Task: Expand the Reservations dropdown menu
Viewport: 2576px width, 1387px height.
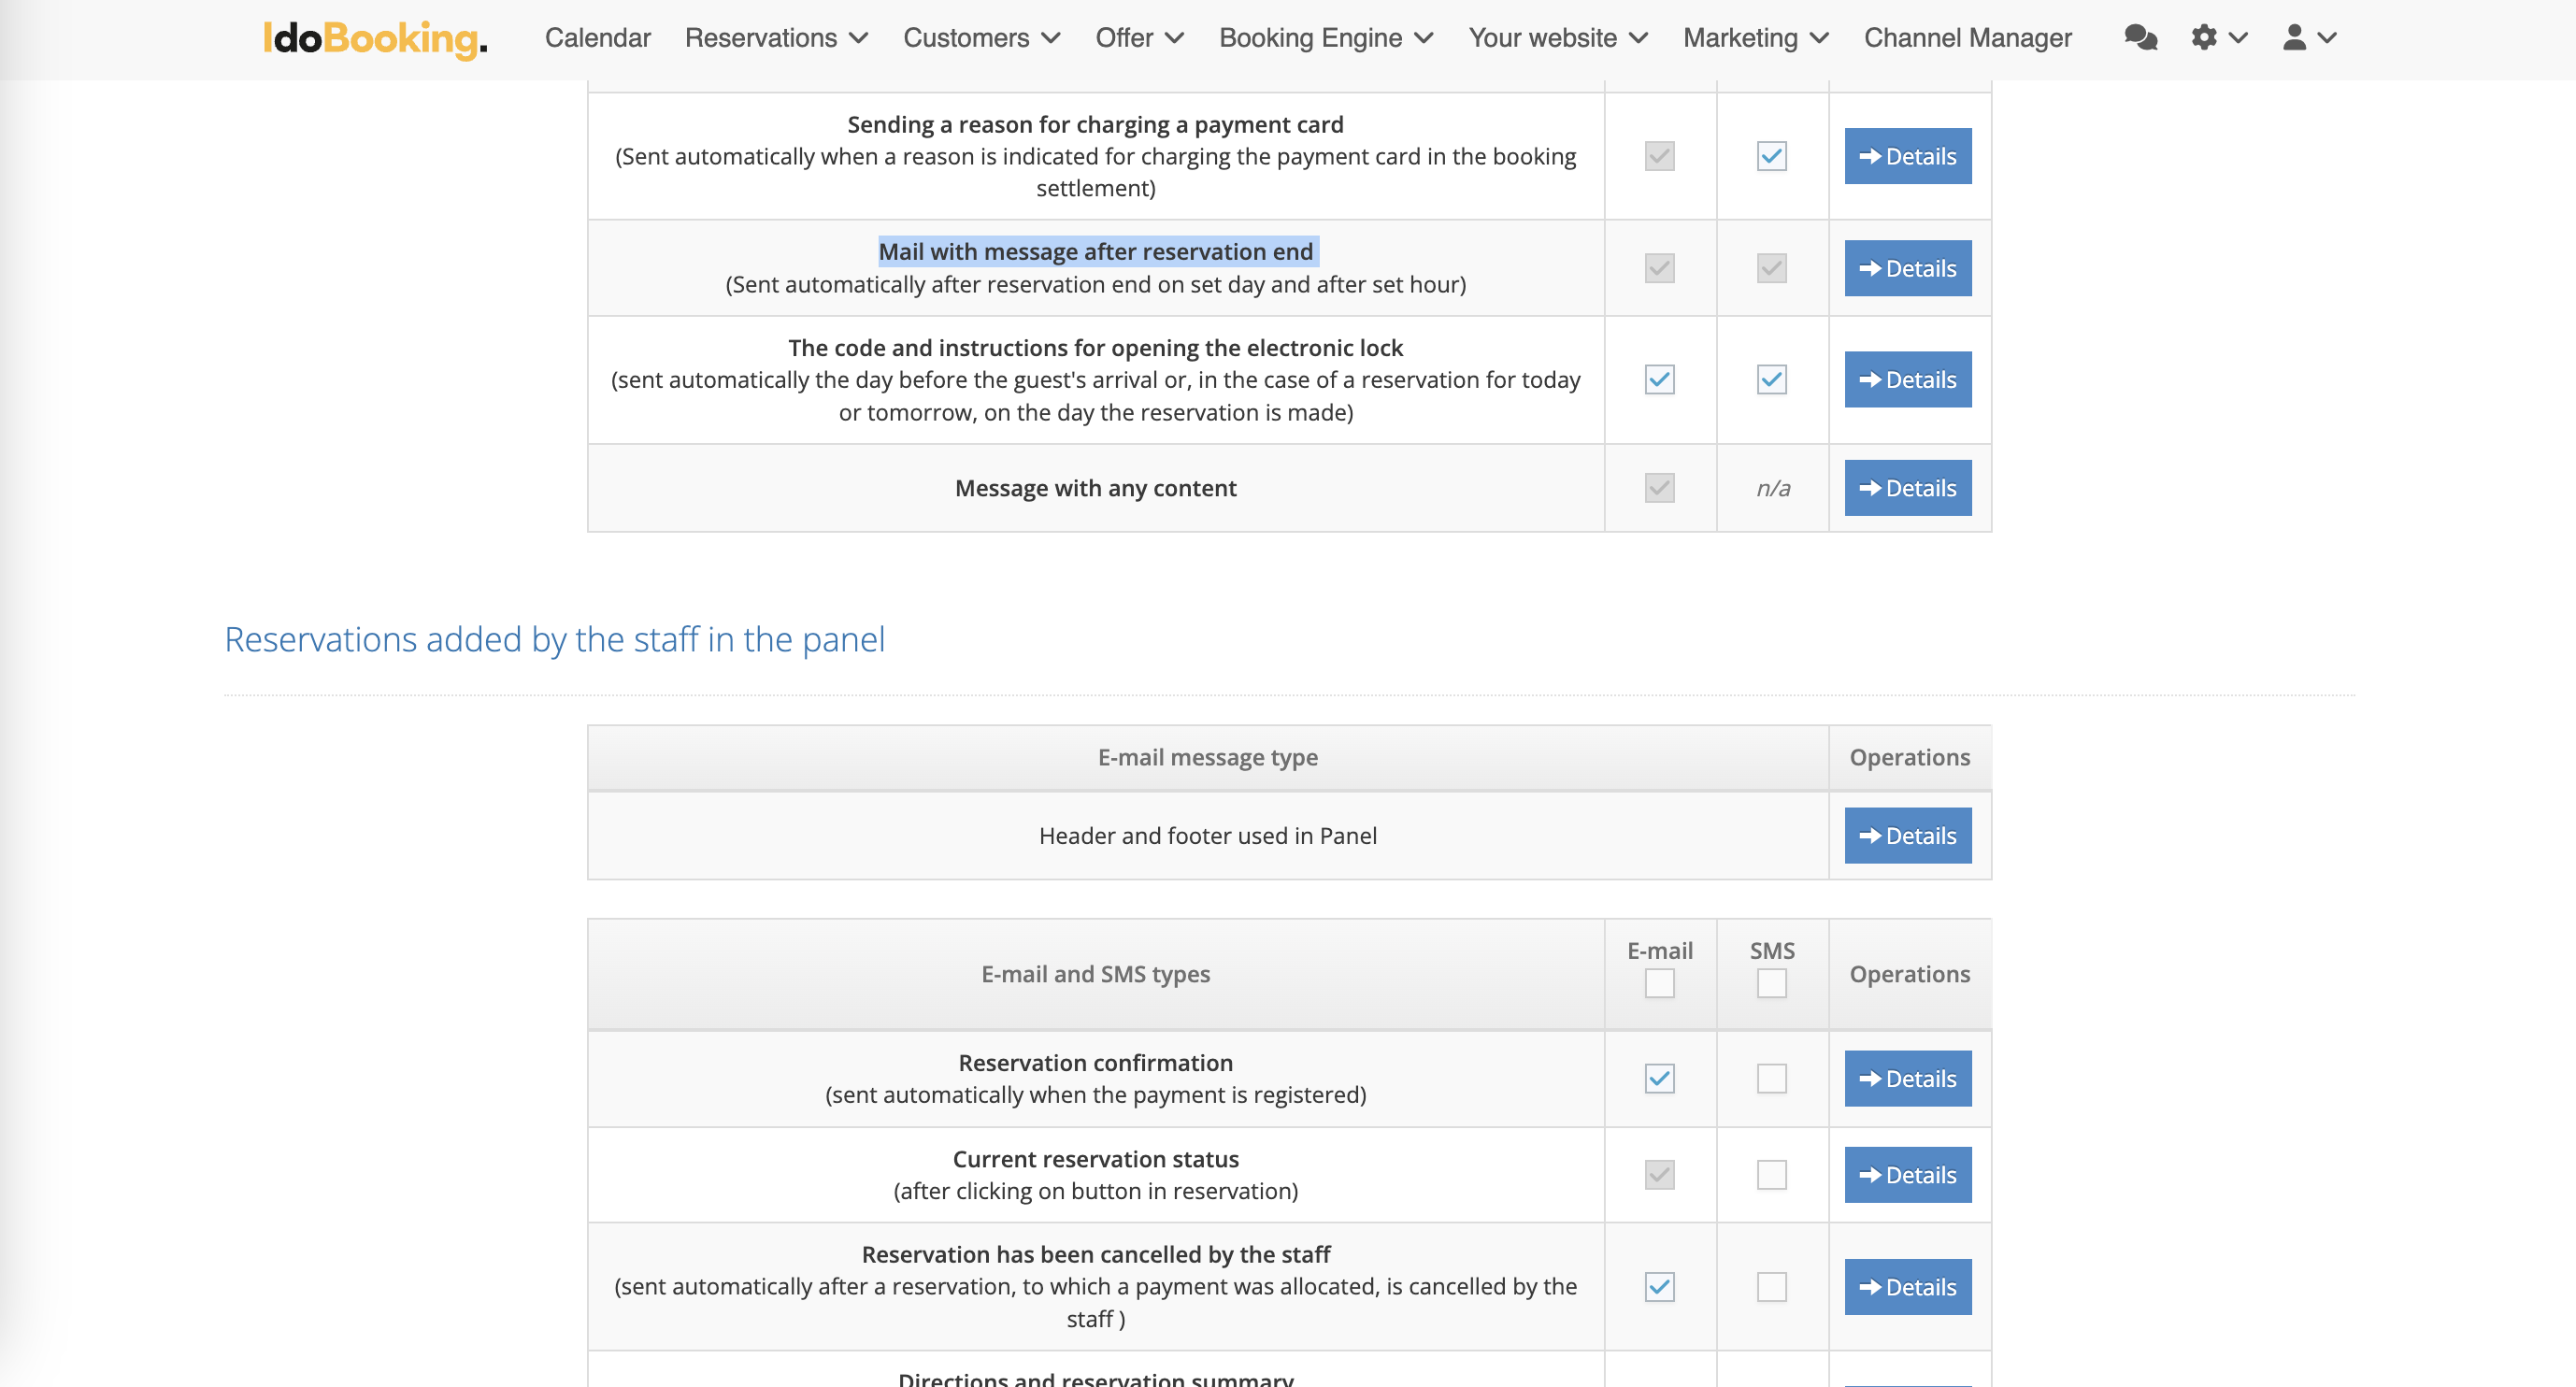Action: (776, 38)
